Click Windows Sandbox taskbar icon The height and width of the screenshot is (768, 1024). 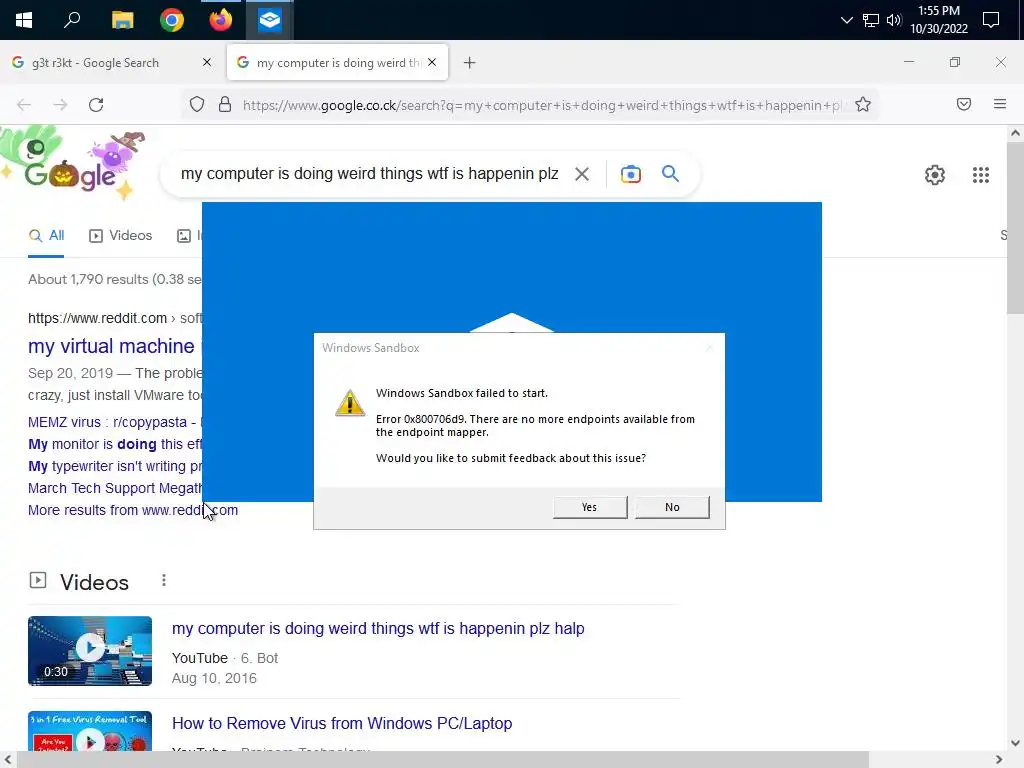[270, 20]
